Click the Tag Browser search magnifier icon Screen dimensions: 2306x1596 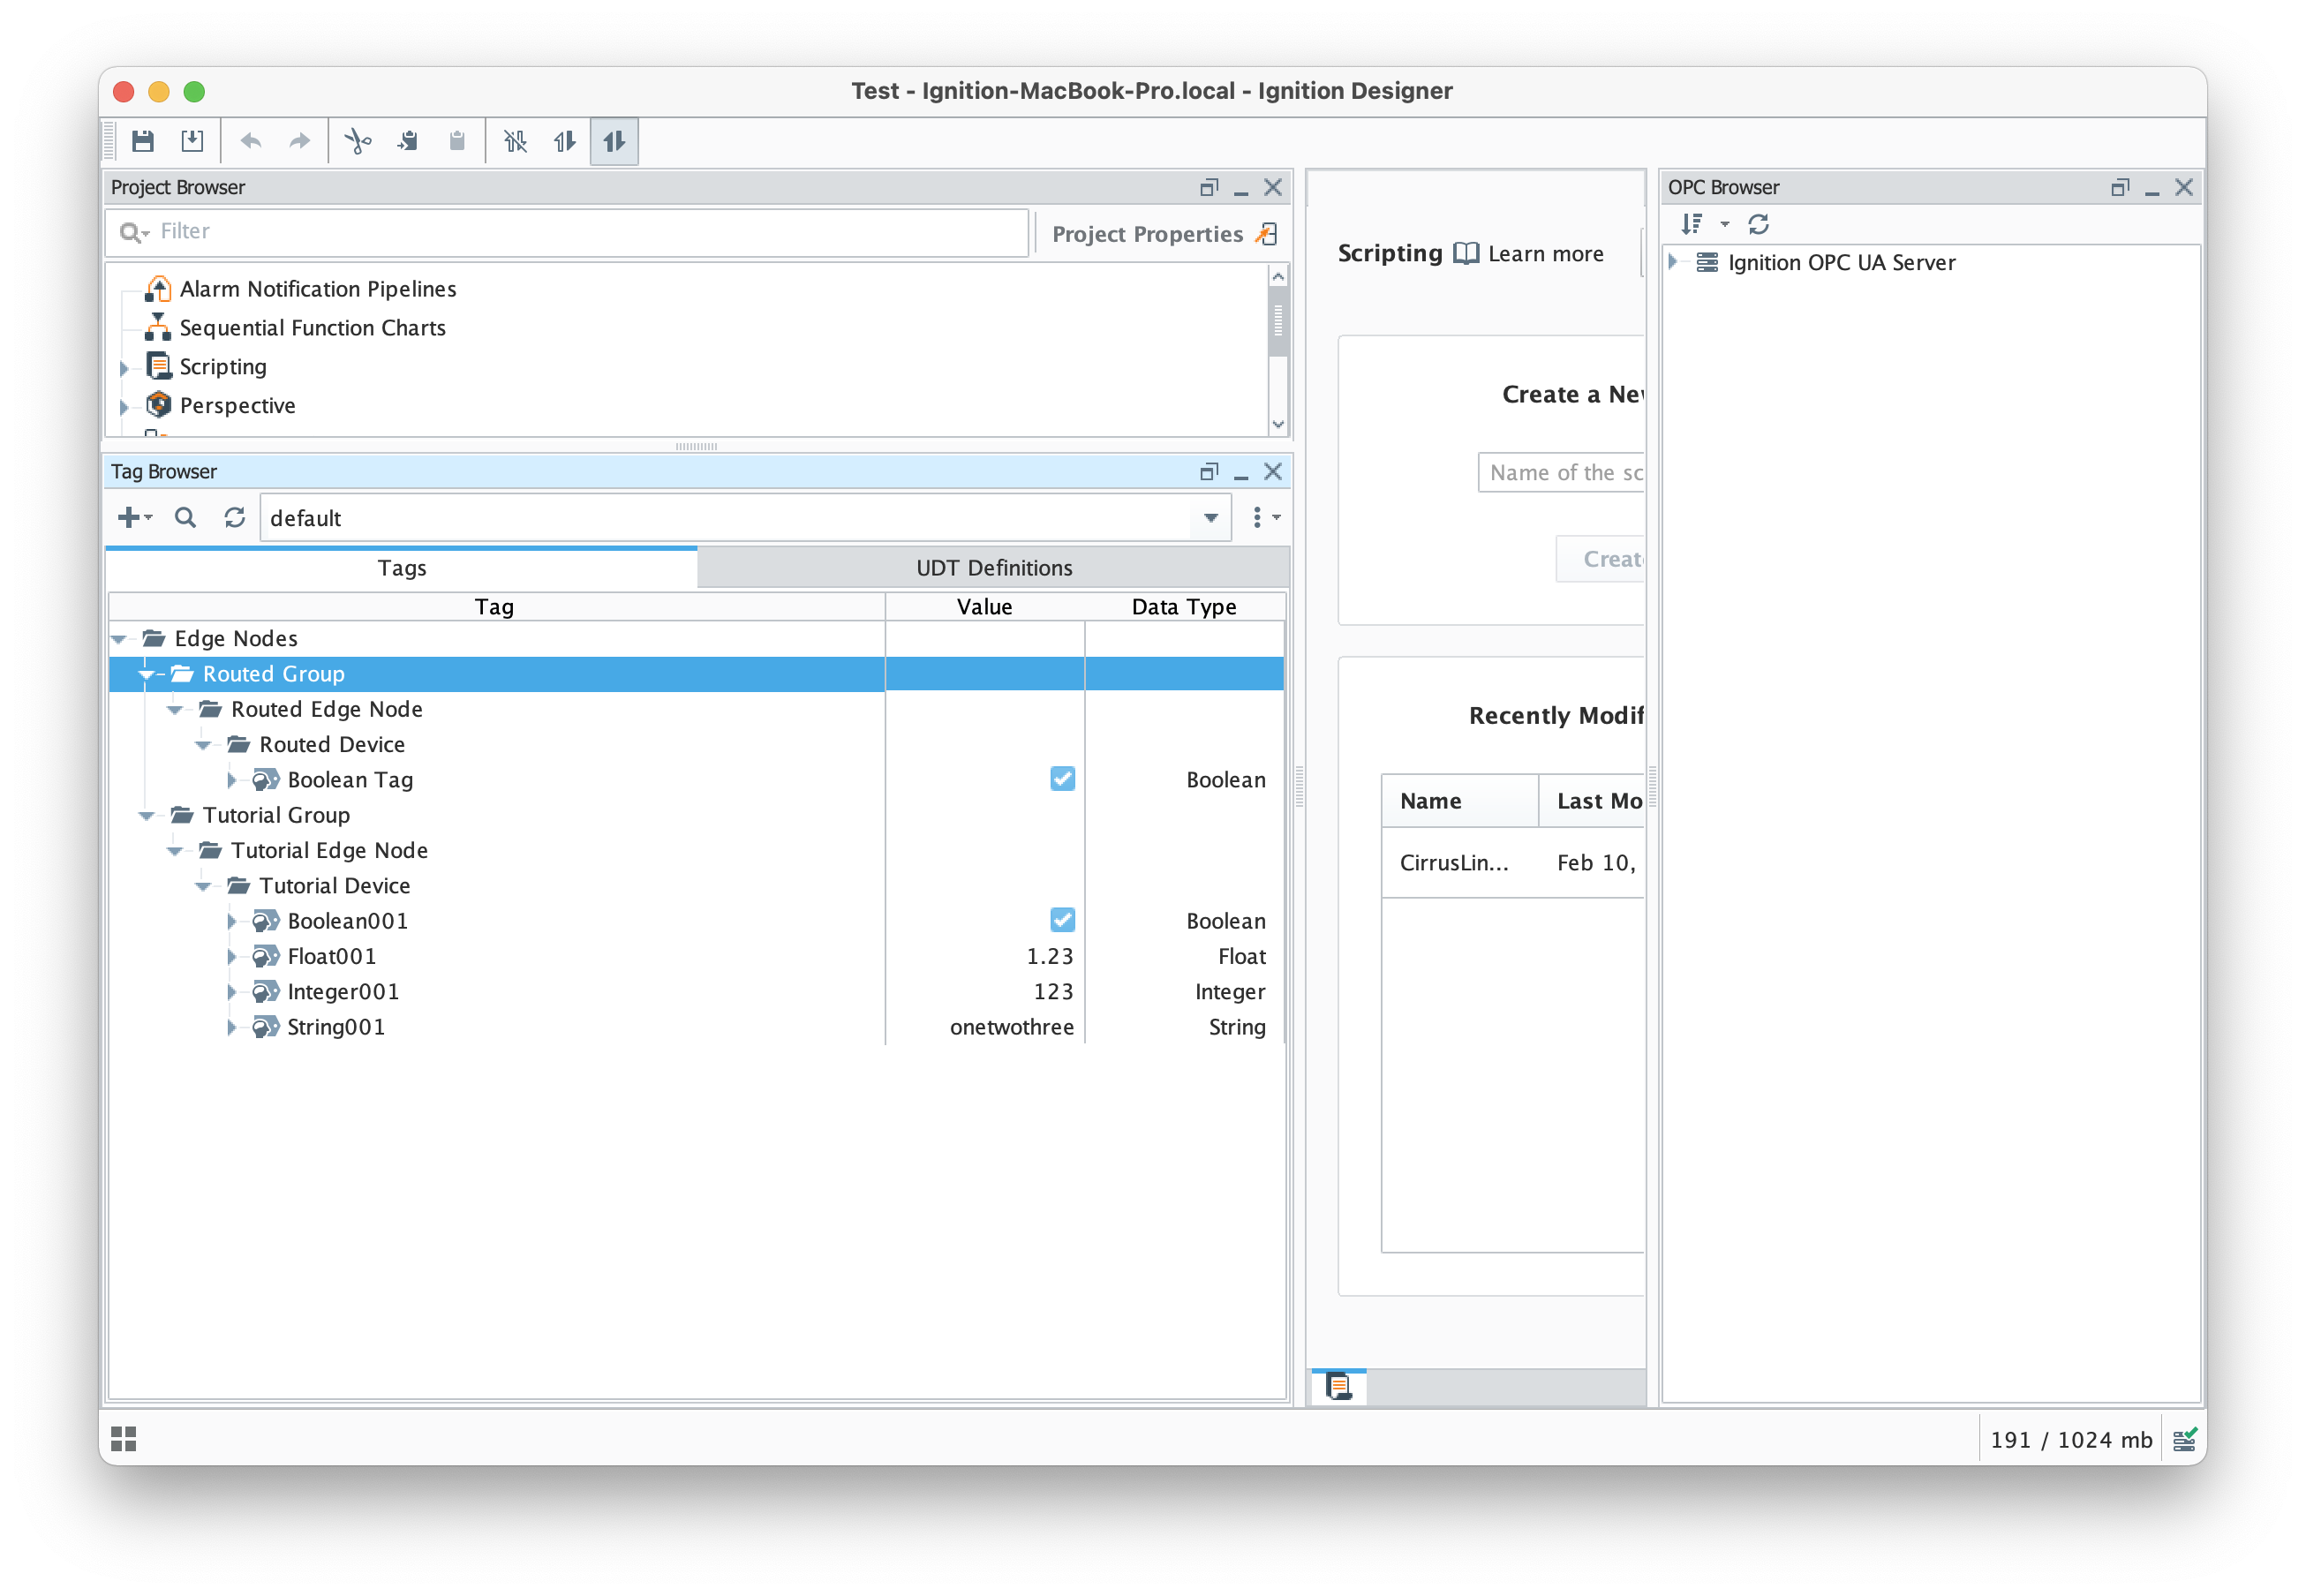click(x=185, y=517)
